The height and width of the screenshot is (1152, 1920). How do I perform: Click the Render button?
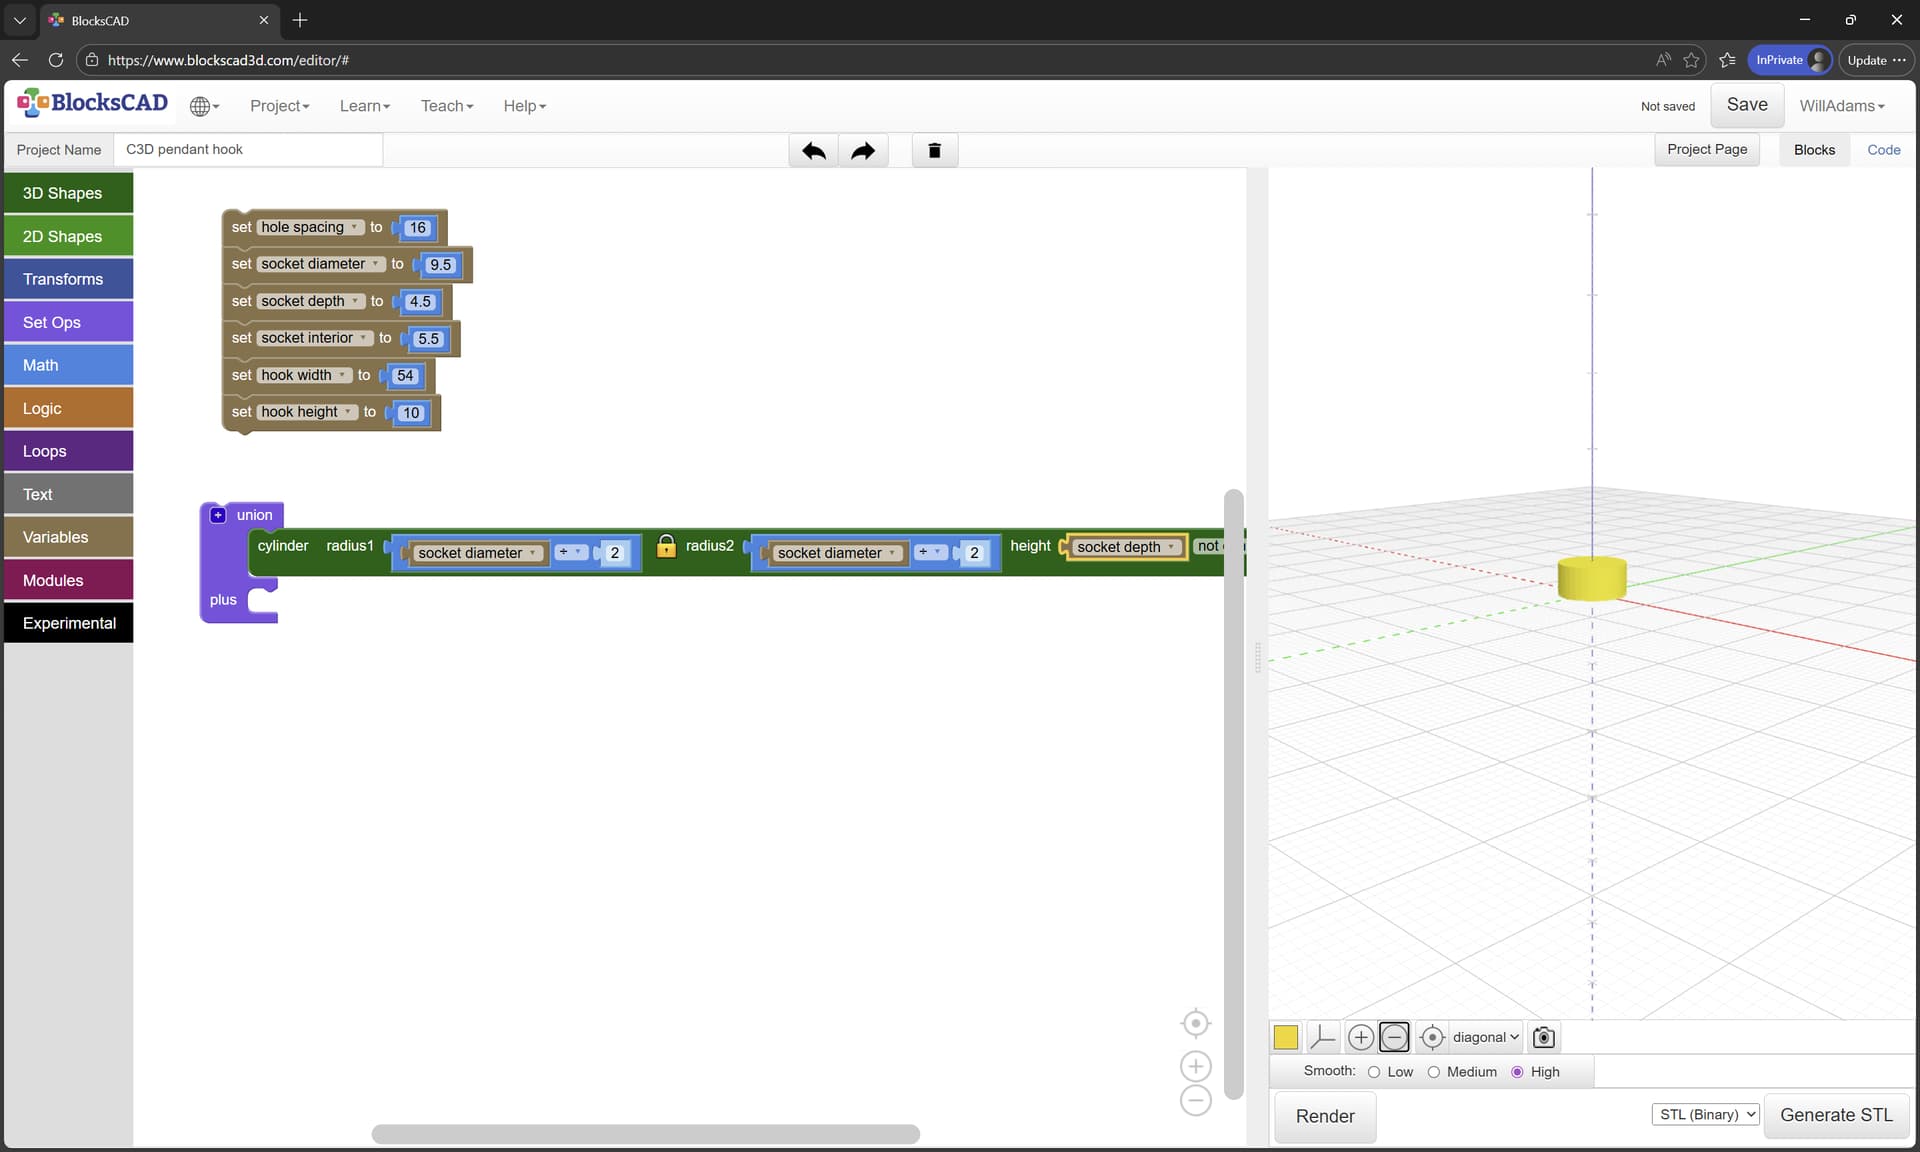pos(1324,1116)
